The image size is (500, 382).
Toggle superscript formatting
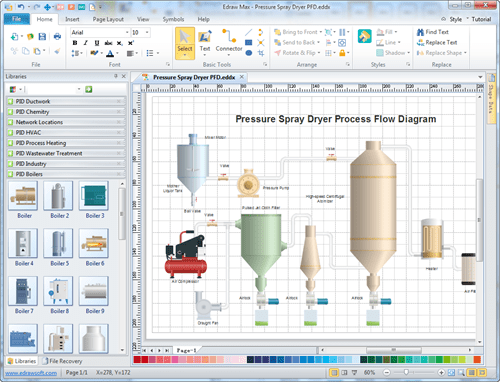[x=131, y=43]
